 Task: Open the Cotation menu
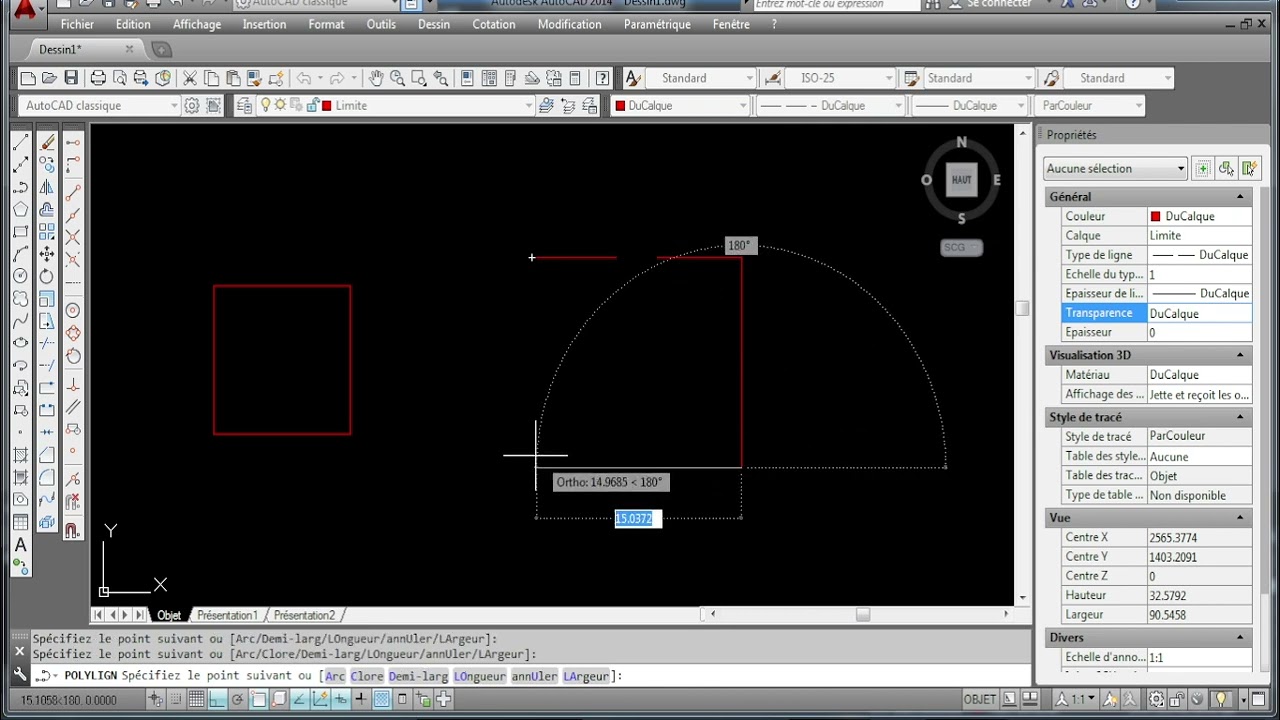[494, 24]
